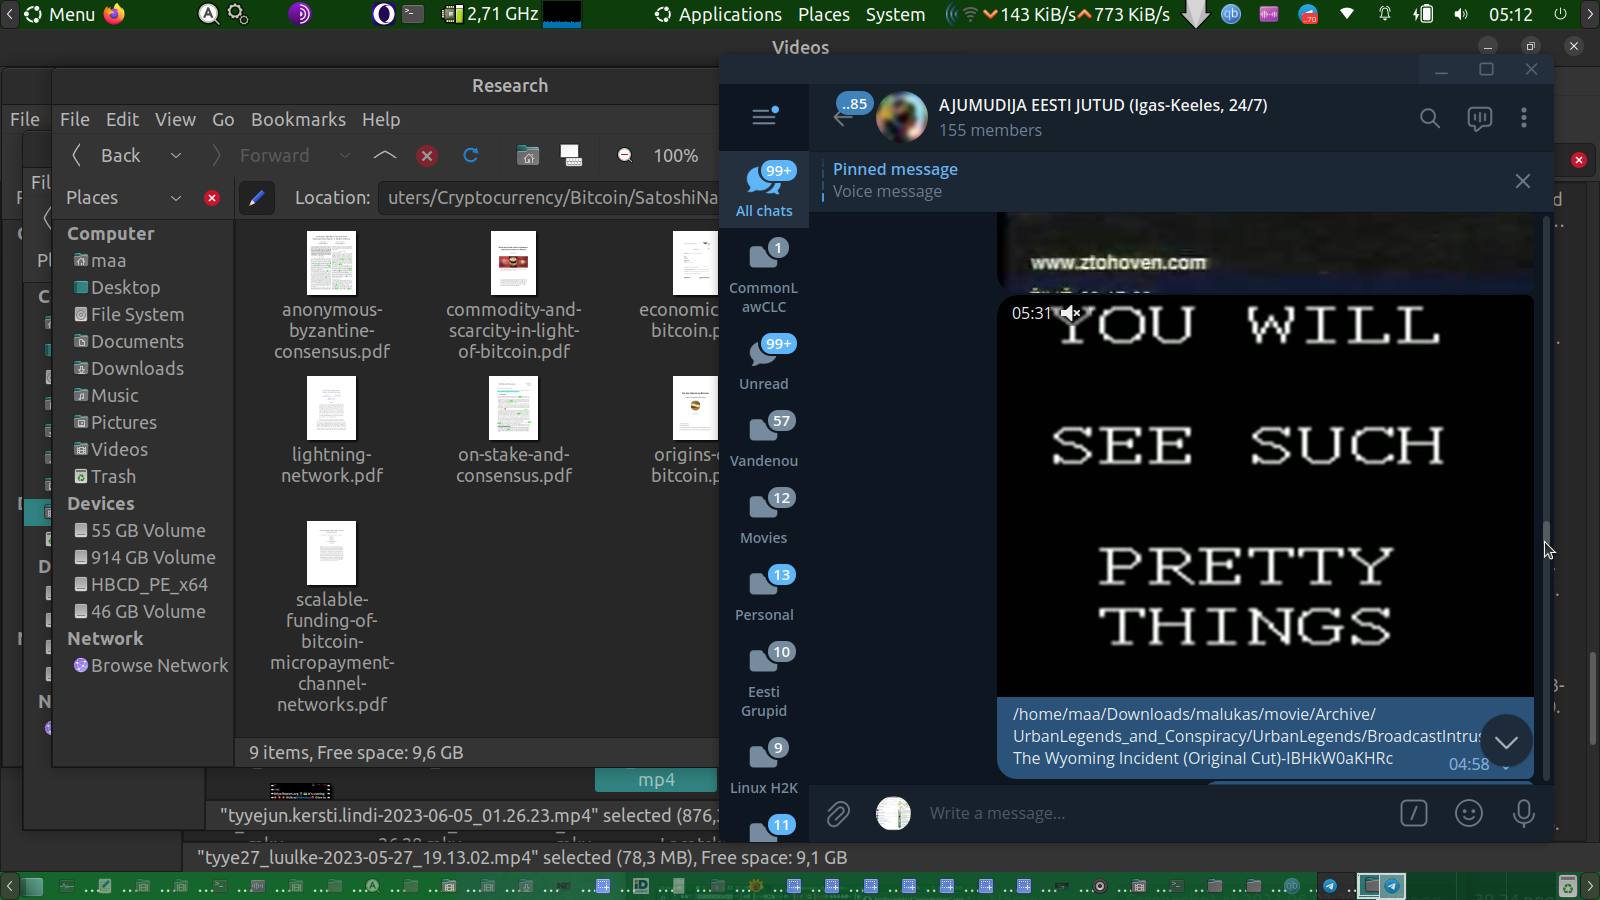This screenshot has width=1600, height=900.
Task: Select commodity-and-scarcity-in-light-of-bitcoin.pdf
Action: [514, 297]
